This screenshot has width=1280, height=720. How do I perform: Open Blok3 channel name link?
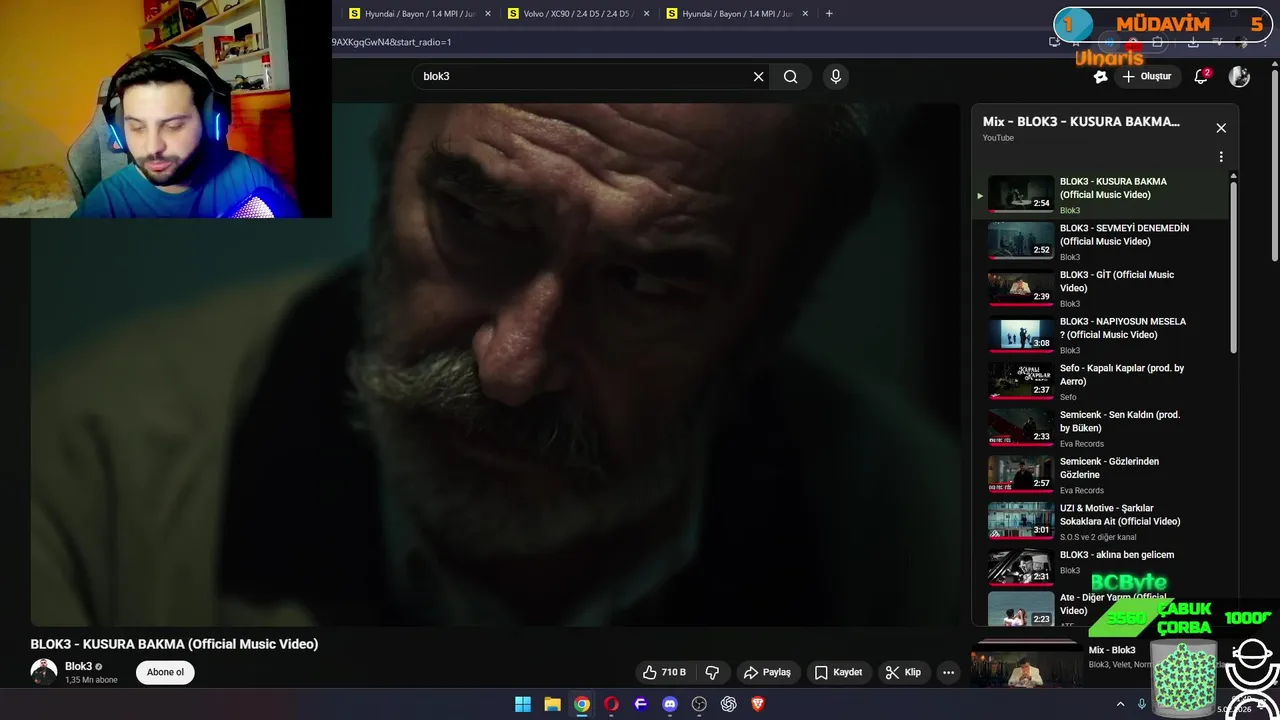pos(78,666)
